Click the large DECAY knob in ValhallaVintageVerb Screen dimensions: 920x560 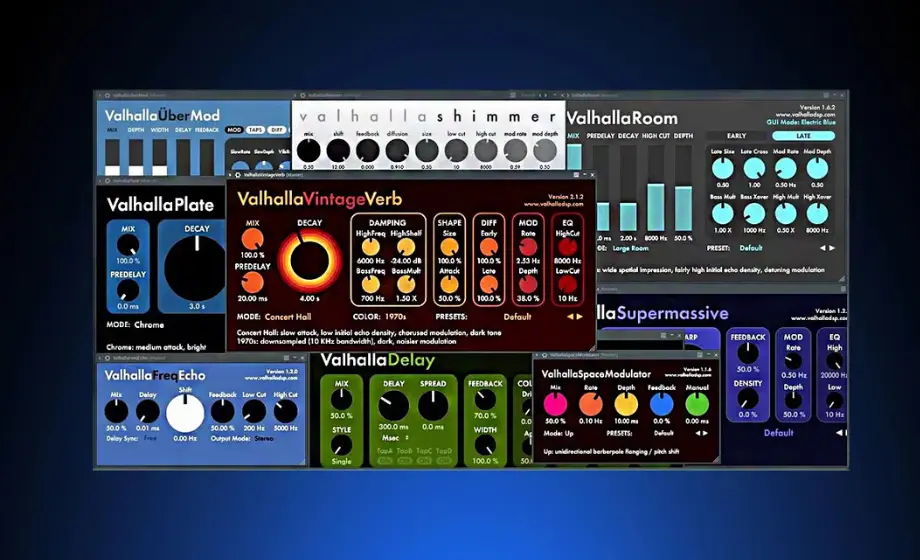(x=309, y=260)
